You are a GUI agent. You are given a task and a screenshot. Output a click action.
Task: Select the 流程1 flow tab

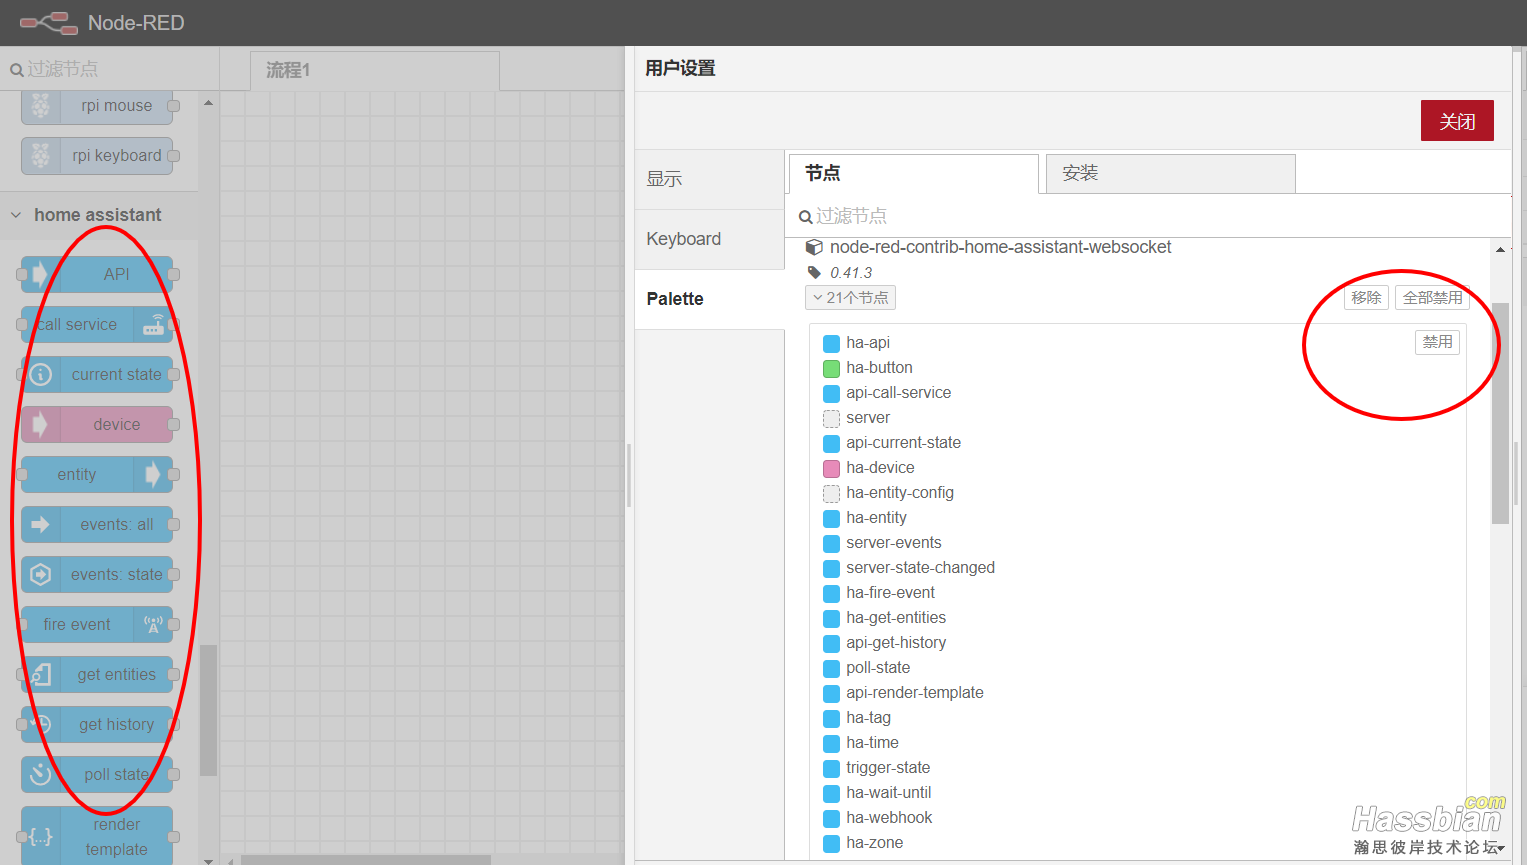point(374,70)
